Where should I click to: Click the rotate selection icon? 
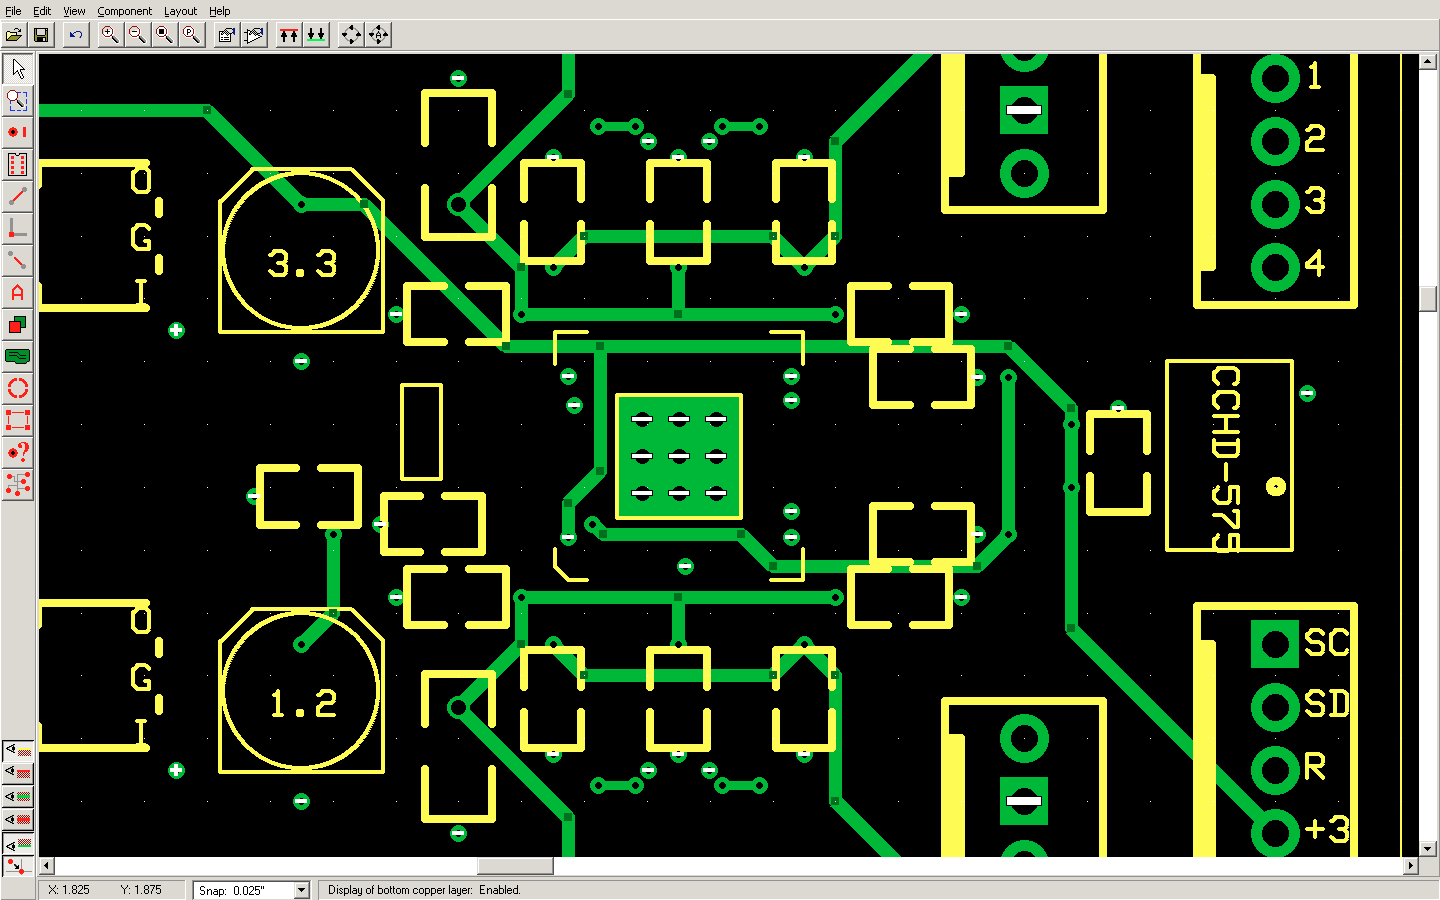click(351, 35)
